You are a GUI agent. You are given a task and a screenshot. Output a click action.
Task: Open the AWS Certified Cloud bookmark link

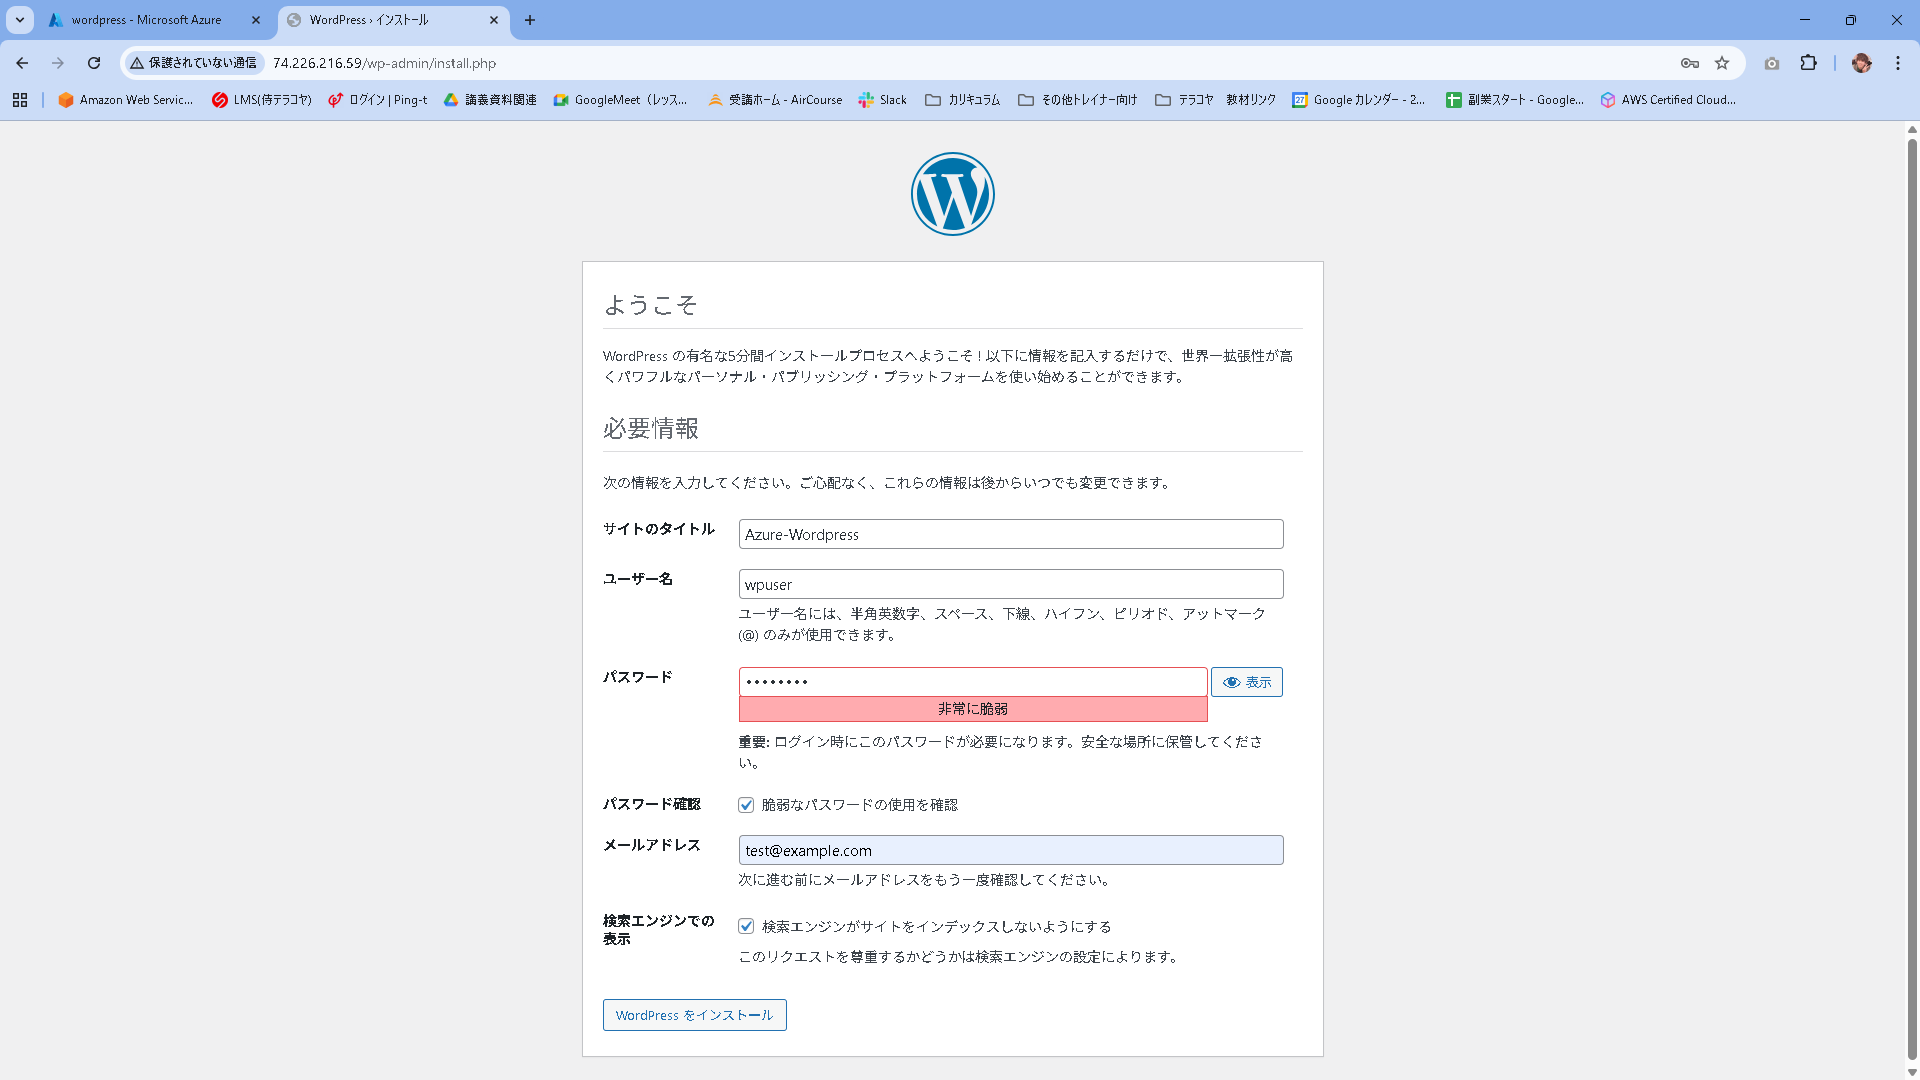tap(1668, 100)
